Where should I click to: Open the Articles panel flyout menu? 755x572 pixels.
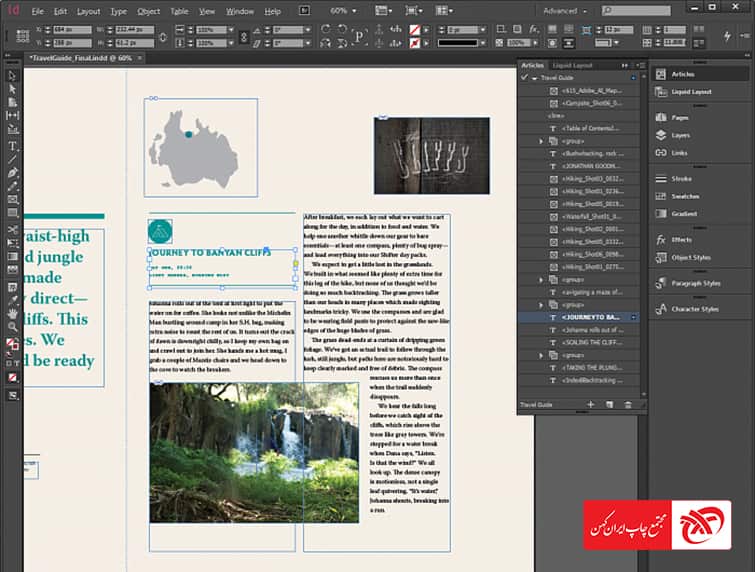pos(640,65)
